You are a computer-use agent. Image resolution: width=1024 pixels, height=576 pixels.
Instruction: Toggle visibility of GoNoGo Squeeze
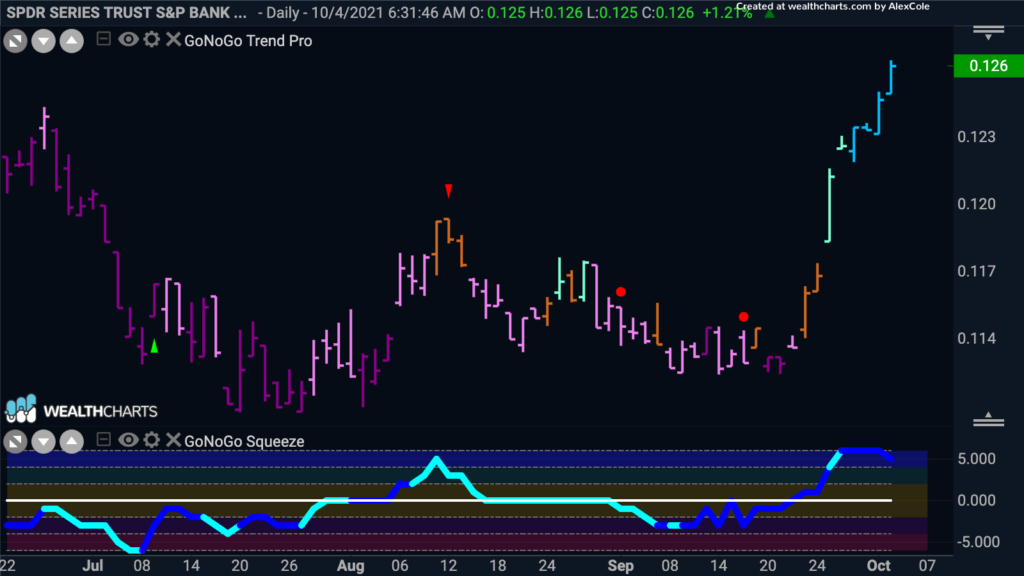click(128, 440)
